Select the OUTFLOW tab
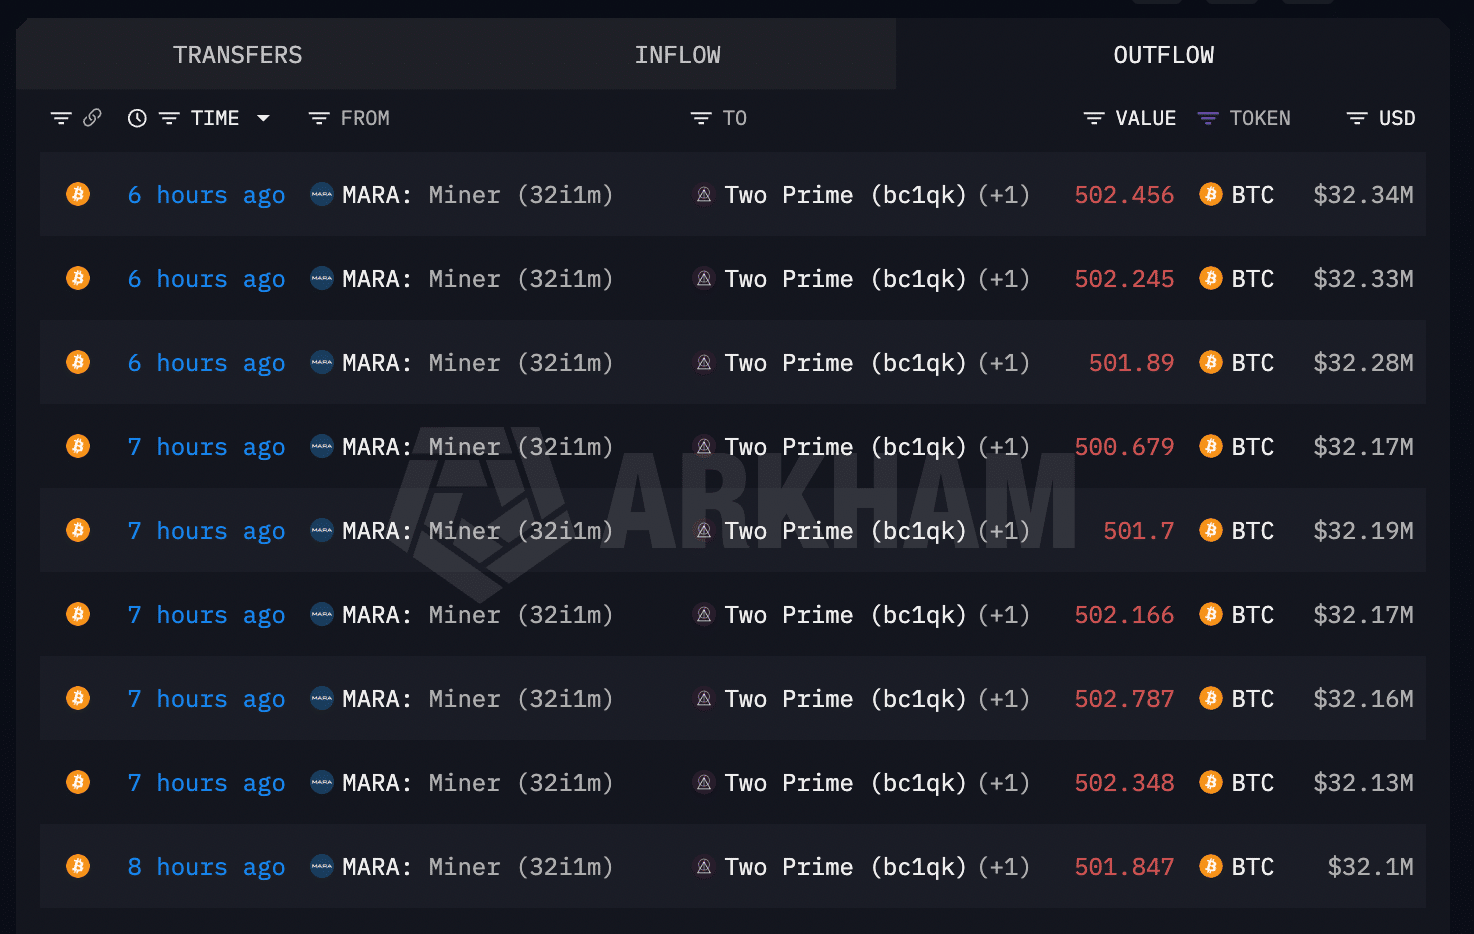Image resolution: width=1474 pixels, height=934 pixels. point(1164,55)
